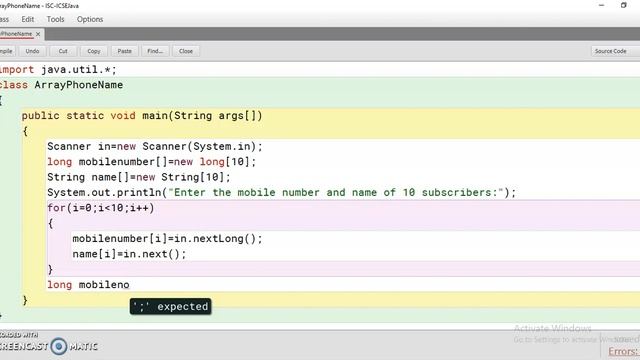Click the Find... button

tap(155, 51)
